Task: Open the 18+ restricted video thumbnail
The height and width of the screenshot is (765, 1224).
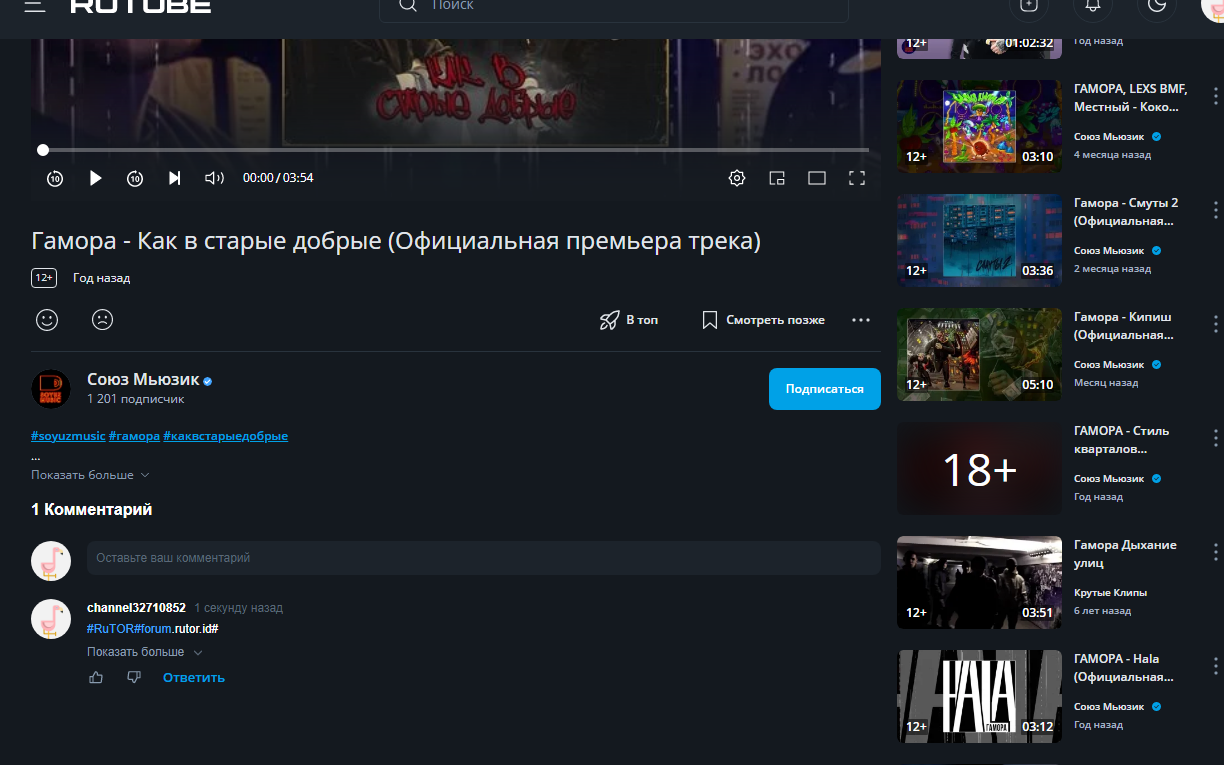Action: click(979, 469)
